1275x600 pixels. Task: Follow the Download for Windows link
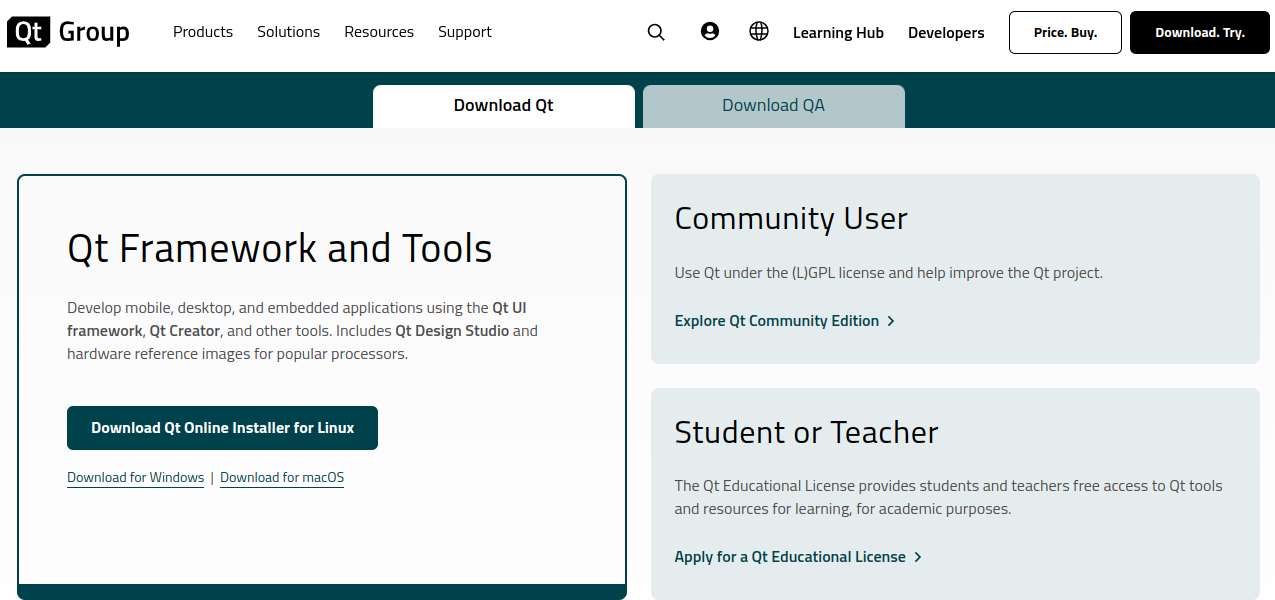(135, 478)
